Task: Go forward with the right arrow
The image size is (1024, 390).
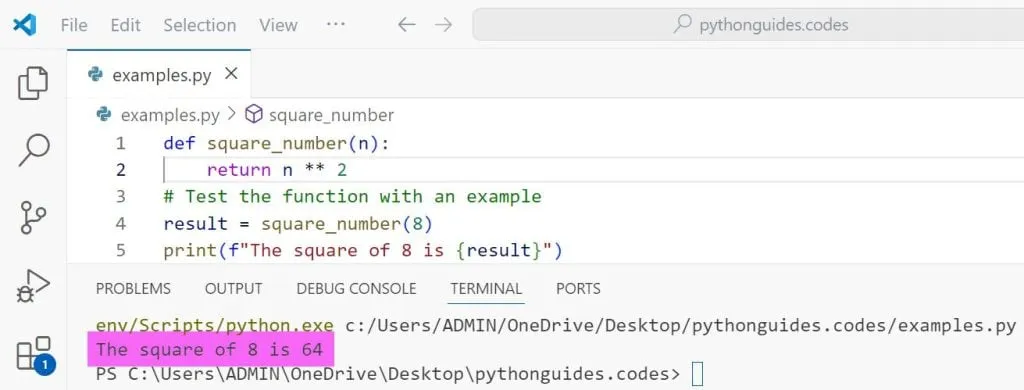Action: tap(443, 25)
